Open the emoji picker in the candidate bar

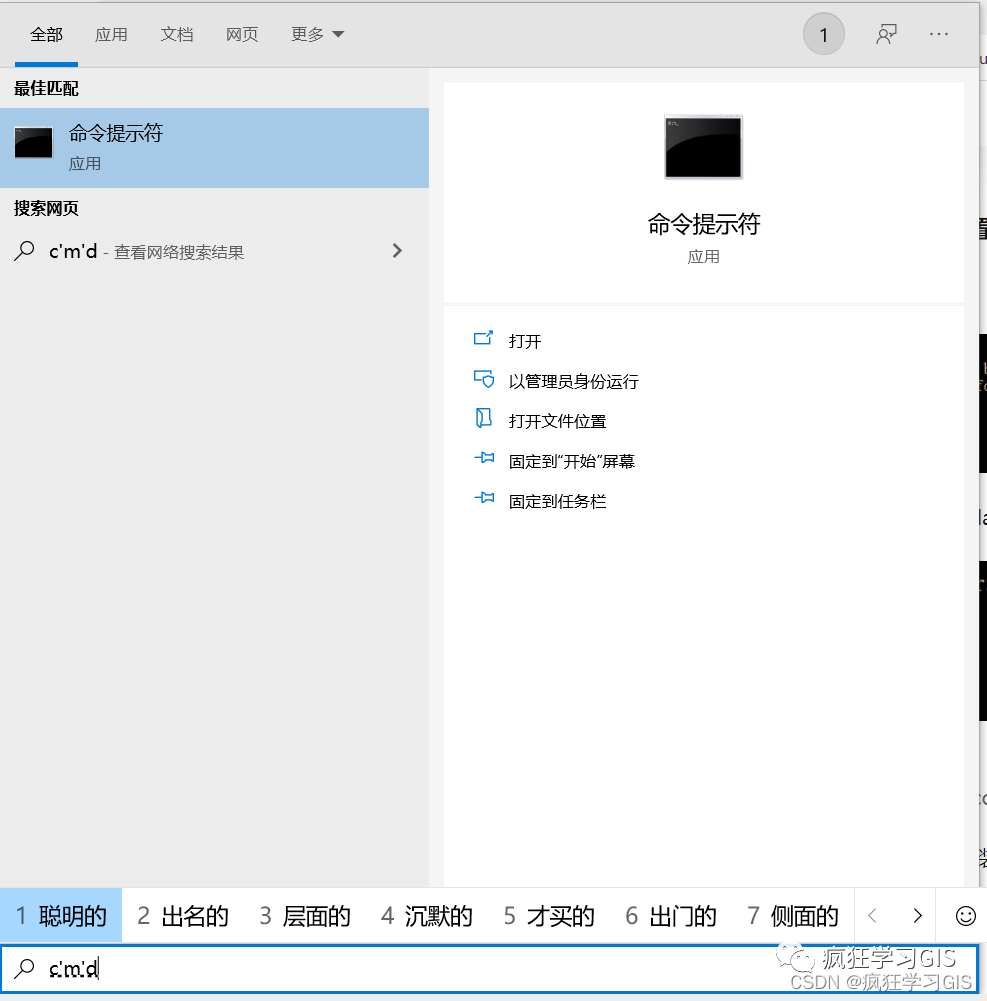click(x=964, y=915)
